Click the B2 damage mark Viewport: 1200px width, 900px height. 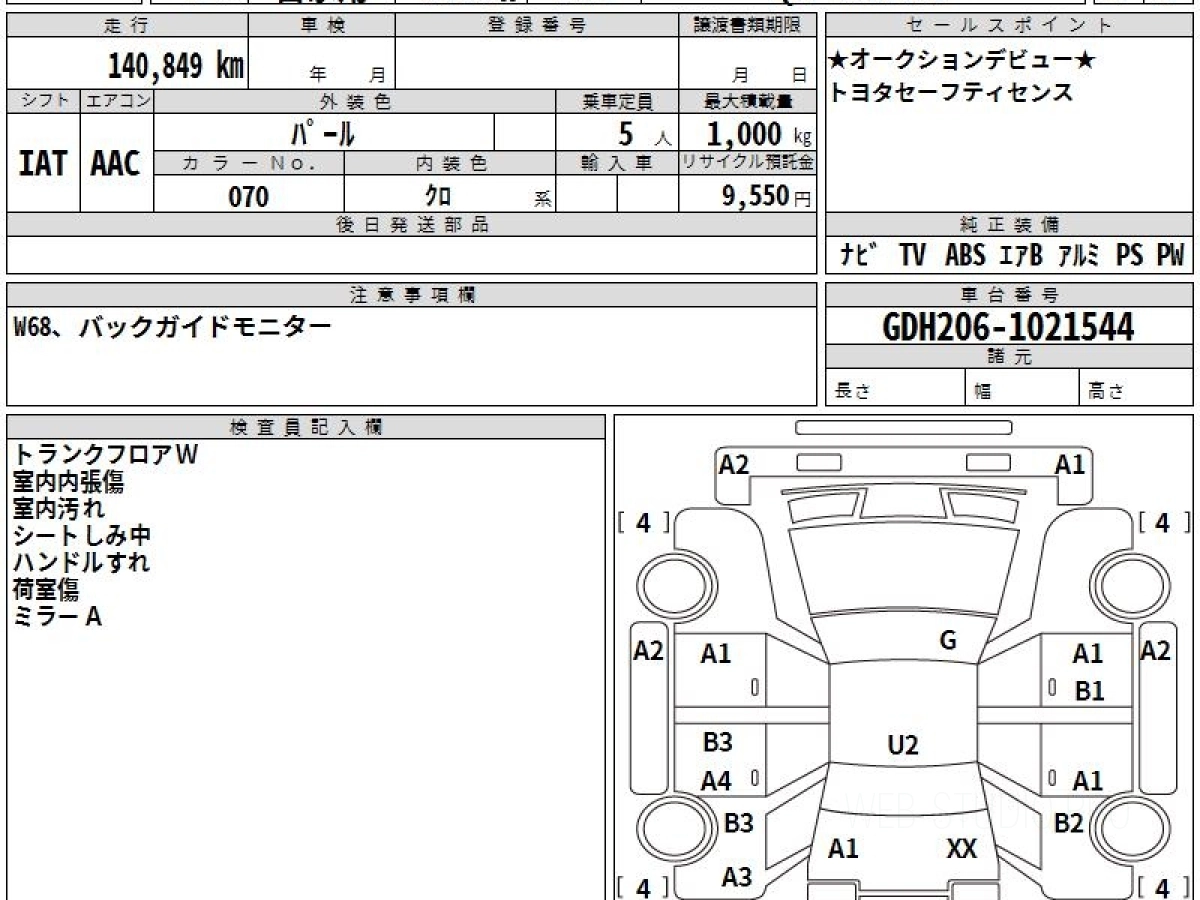click(x=1069, y=823)
